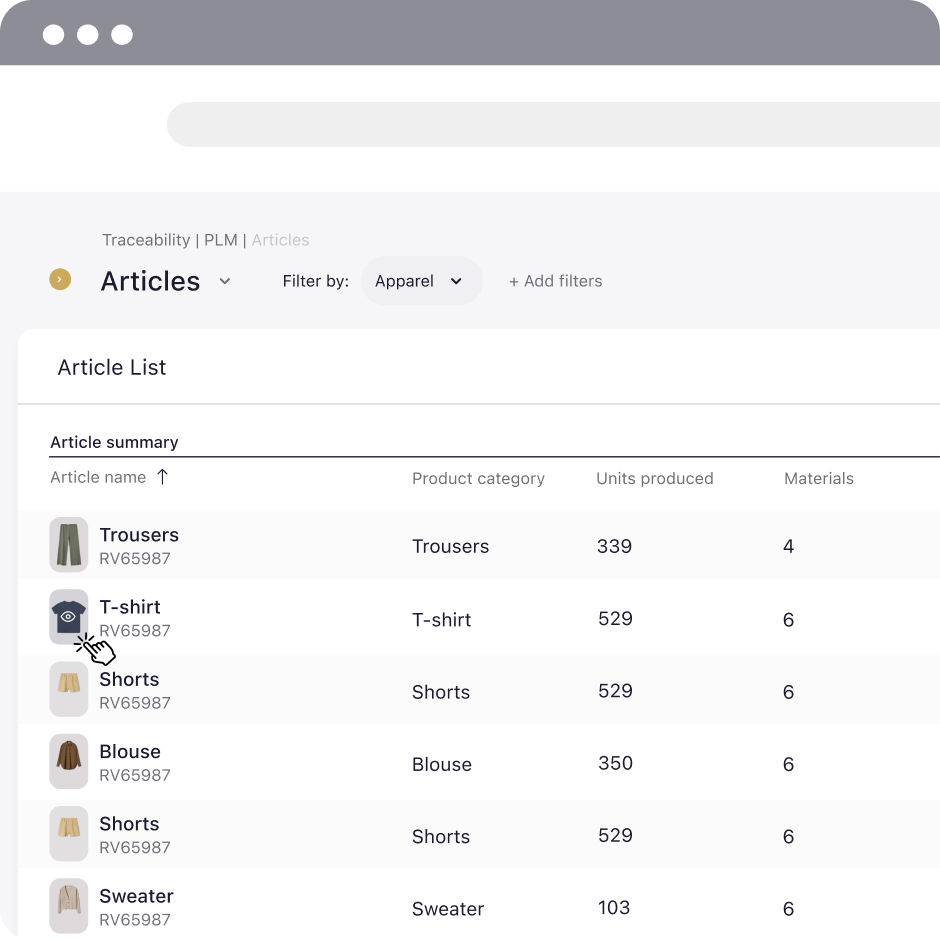
Task: Click the Articles breadcrumb
Action: 280,240
